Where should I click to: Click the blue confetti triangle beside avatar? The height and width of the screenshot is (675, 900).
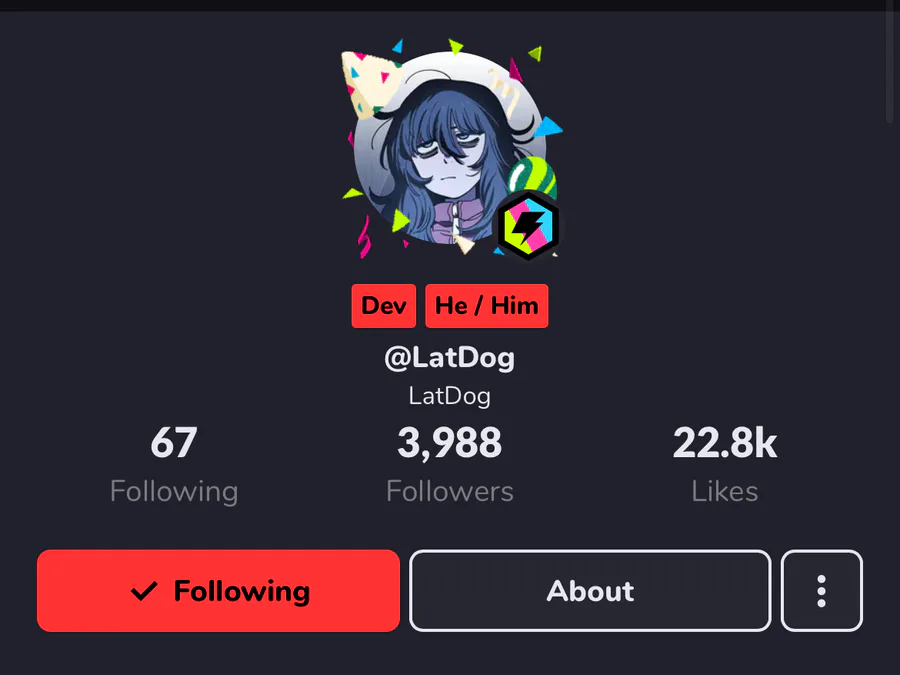(x=548, y=127)
